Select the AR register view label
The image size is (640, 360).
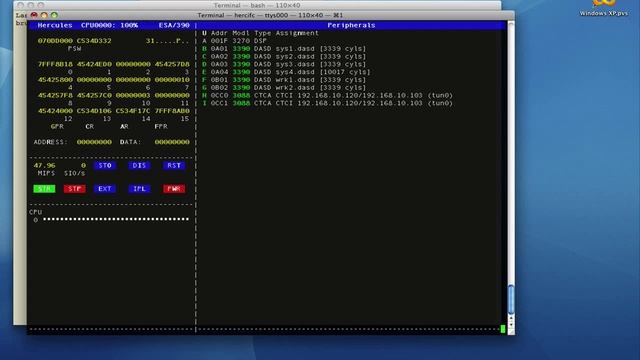click(124, 127)
